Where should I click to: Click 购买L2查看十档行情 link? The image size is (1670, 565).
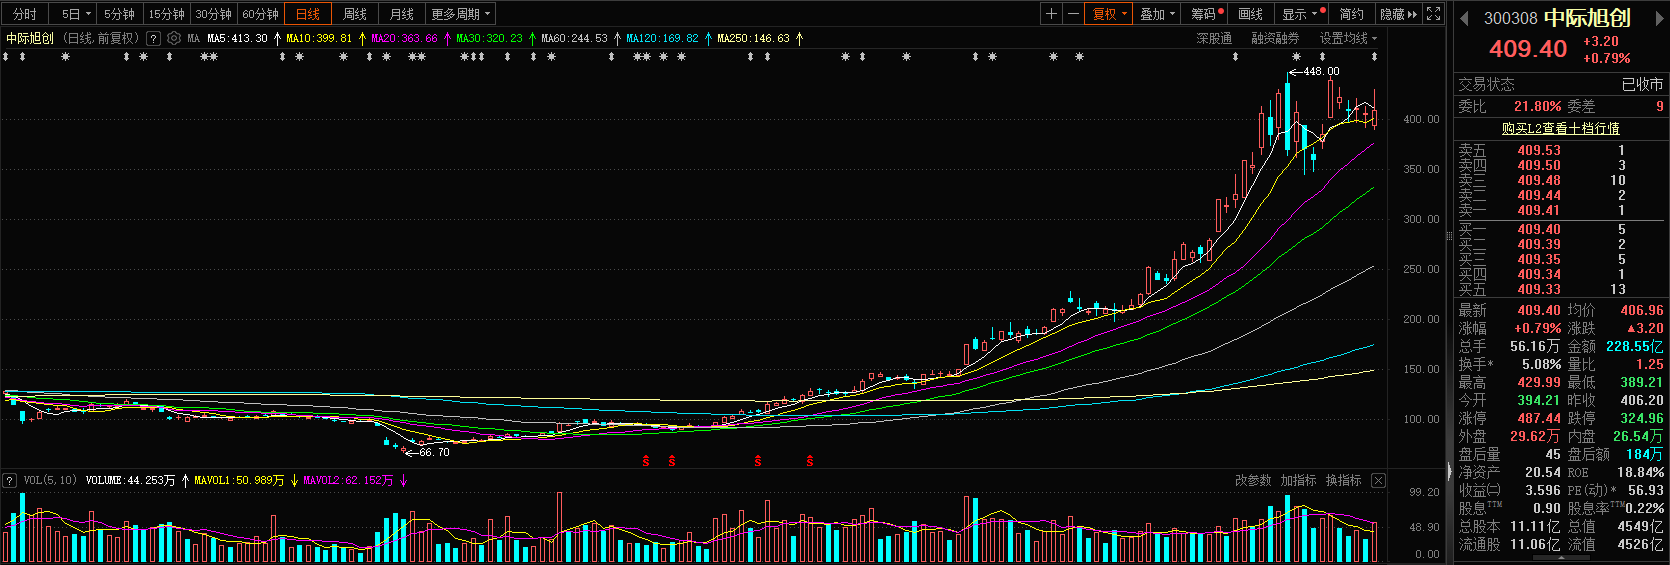coord(1560,128)
